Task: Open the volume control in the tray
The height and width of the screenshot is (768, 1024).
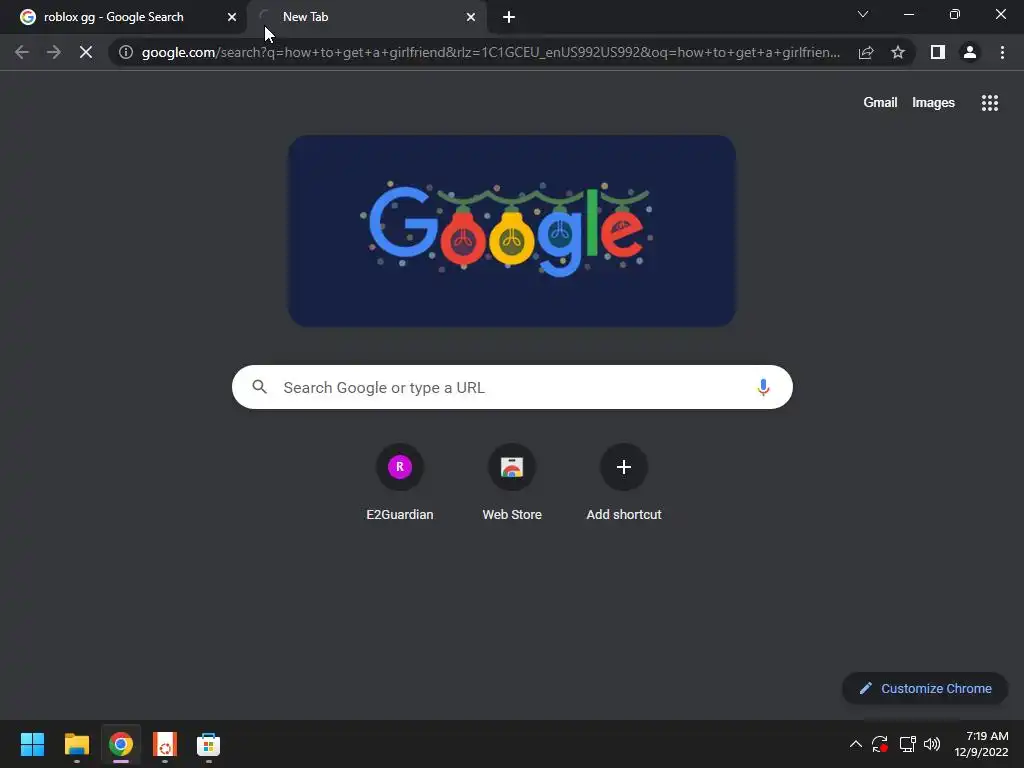Action: (932, 744)
